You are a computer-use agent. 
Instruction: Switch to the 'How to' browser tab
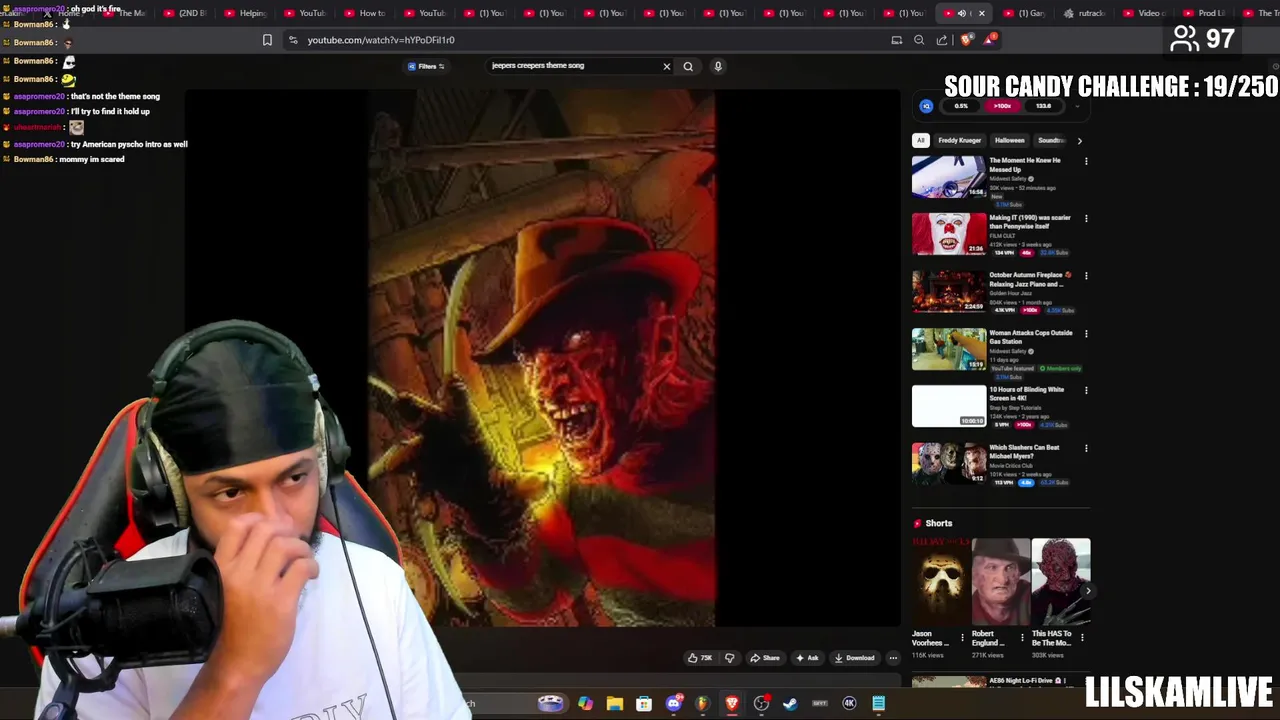point(366,13)
